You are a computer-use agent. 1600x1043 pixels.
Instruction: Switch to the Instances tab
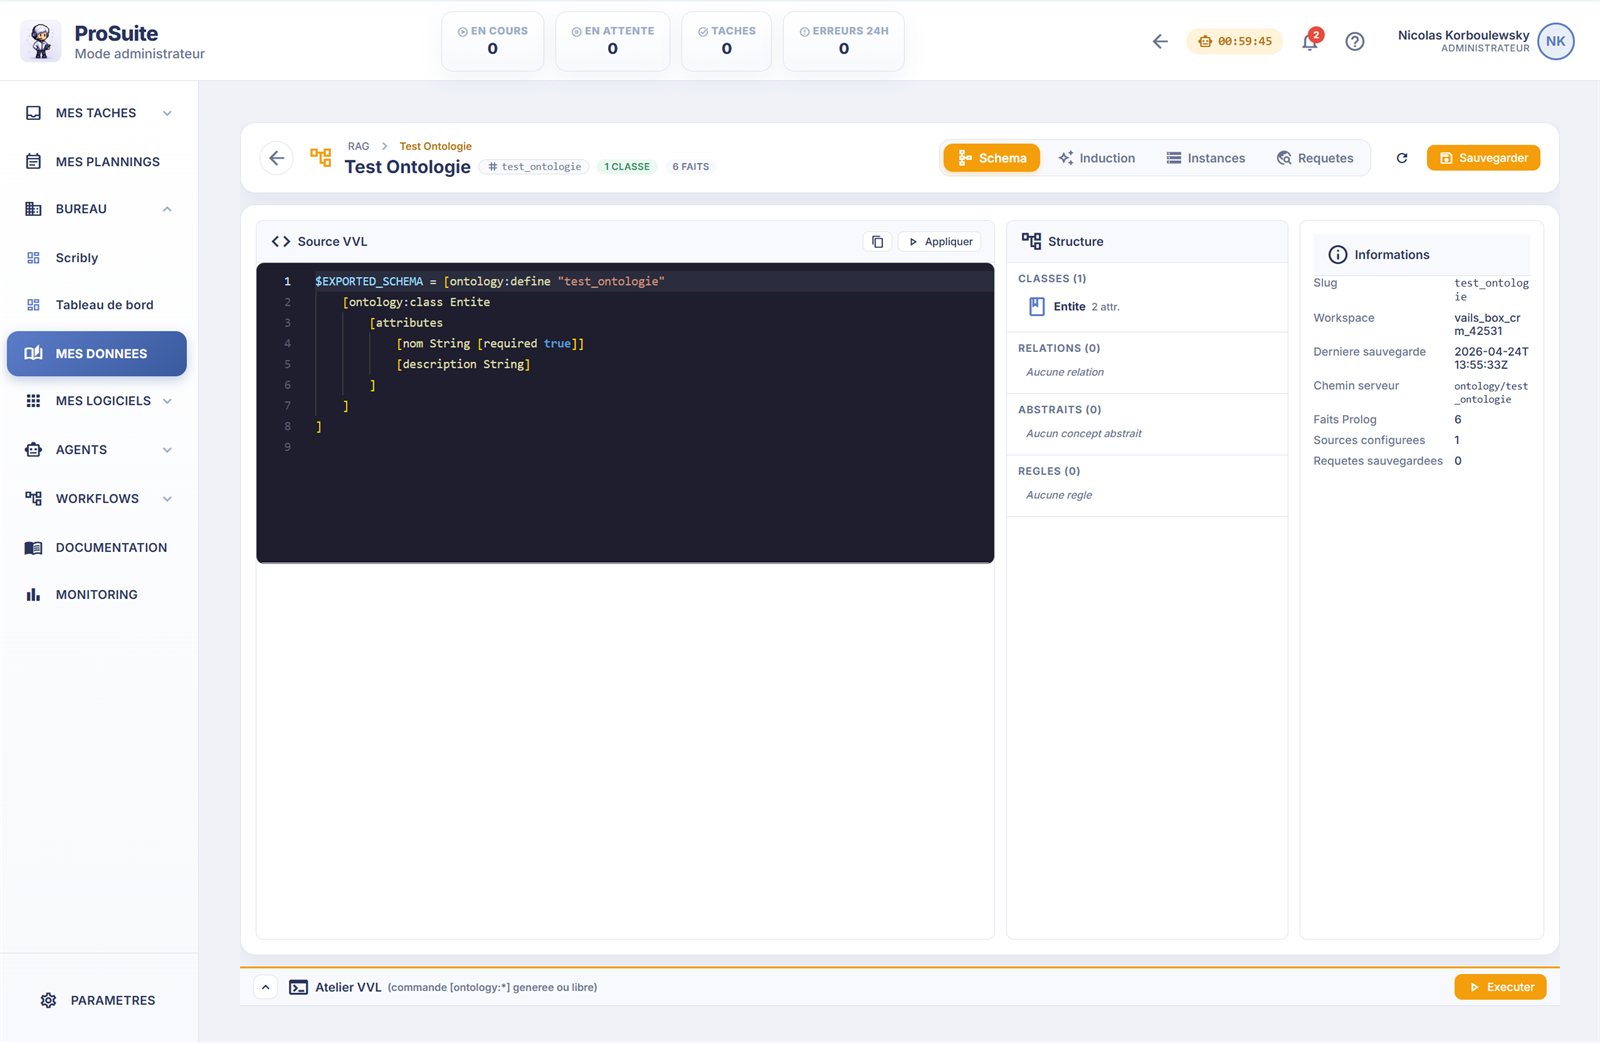coord(1205,158)
